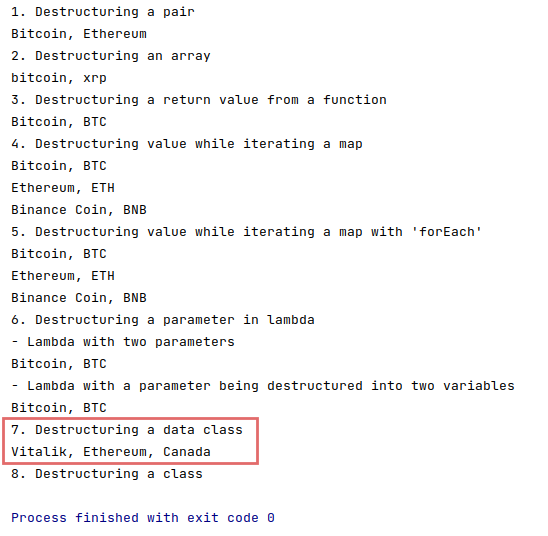
Task: Click '6. Destructuring a parameter in lambda'
Action: tap(163, 320)
